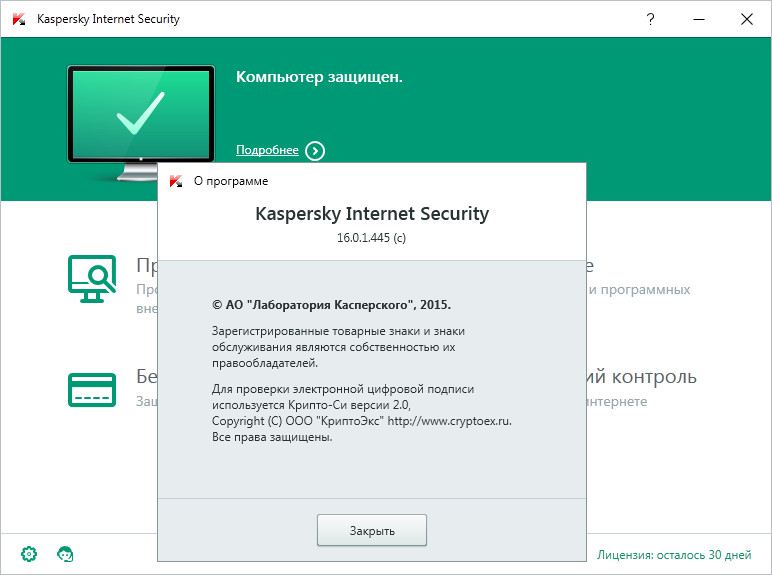Screen dimensions: 772x575
Task: Open the Safe Money card icon
Action: tap(92, 390)
